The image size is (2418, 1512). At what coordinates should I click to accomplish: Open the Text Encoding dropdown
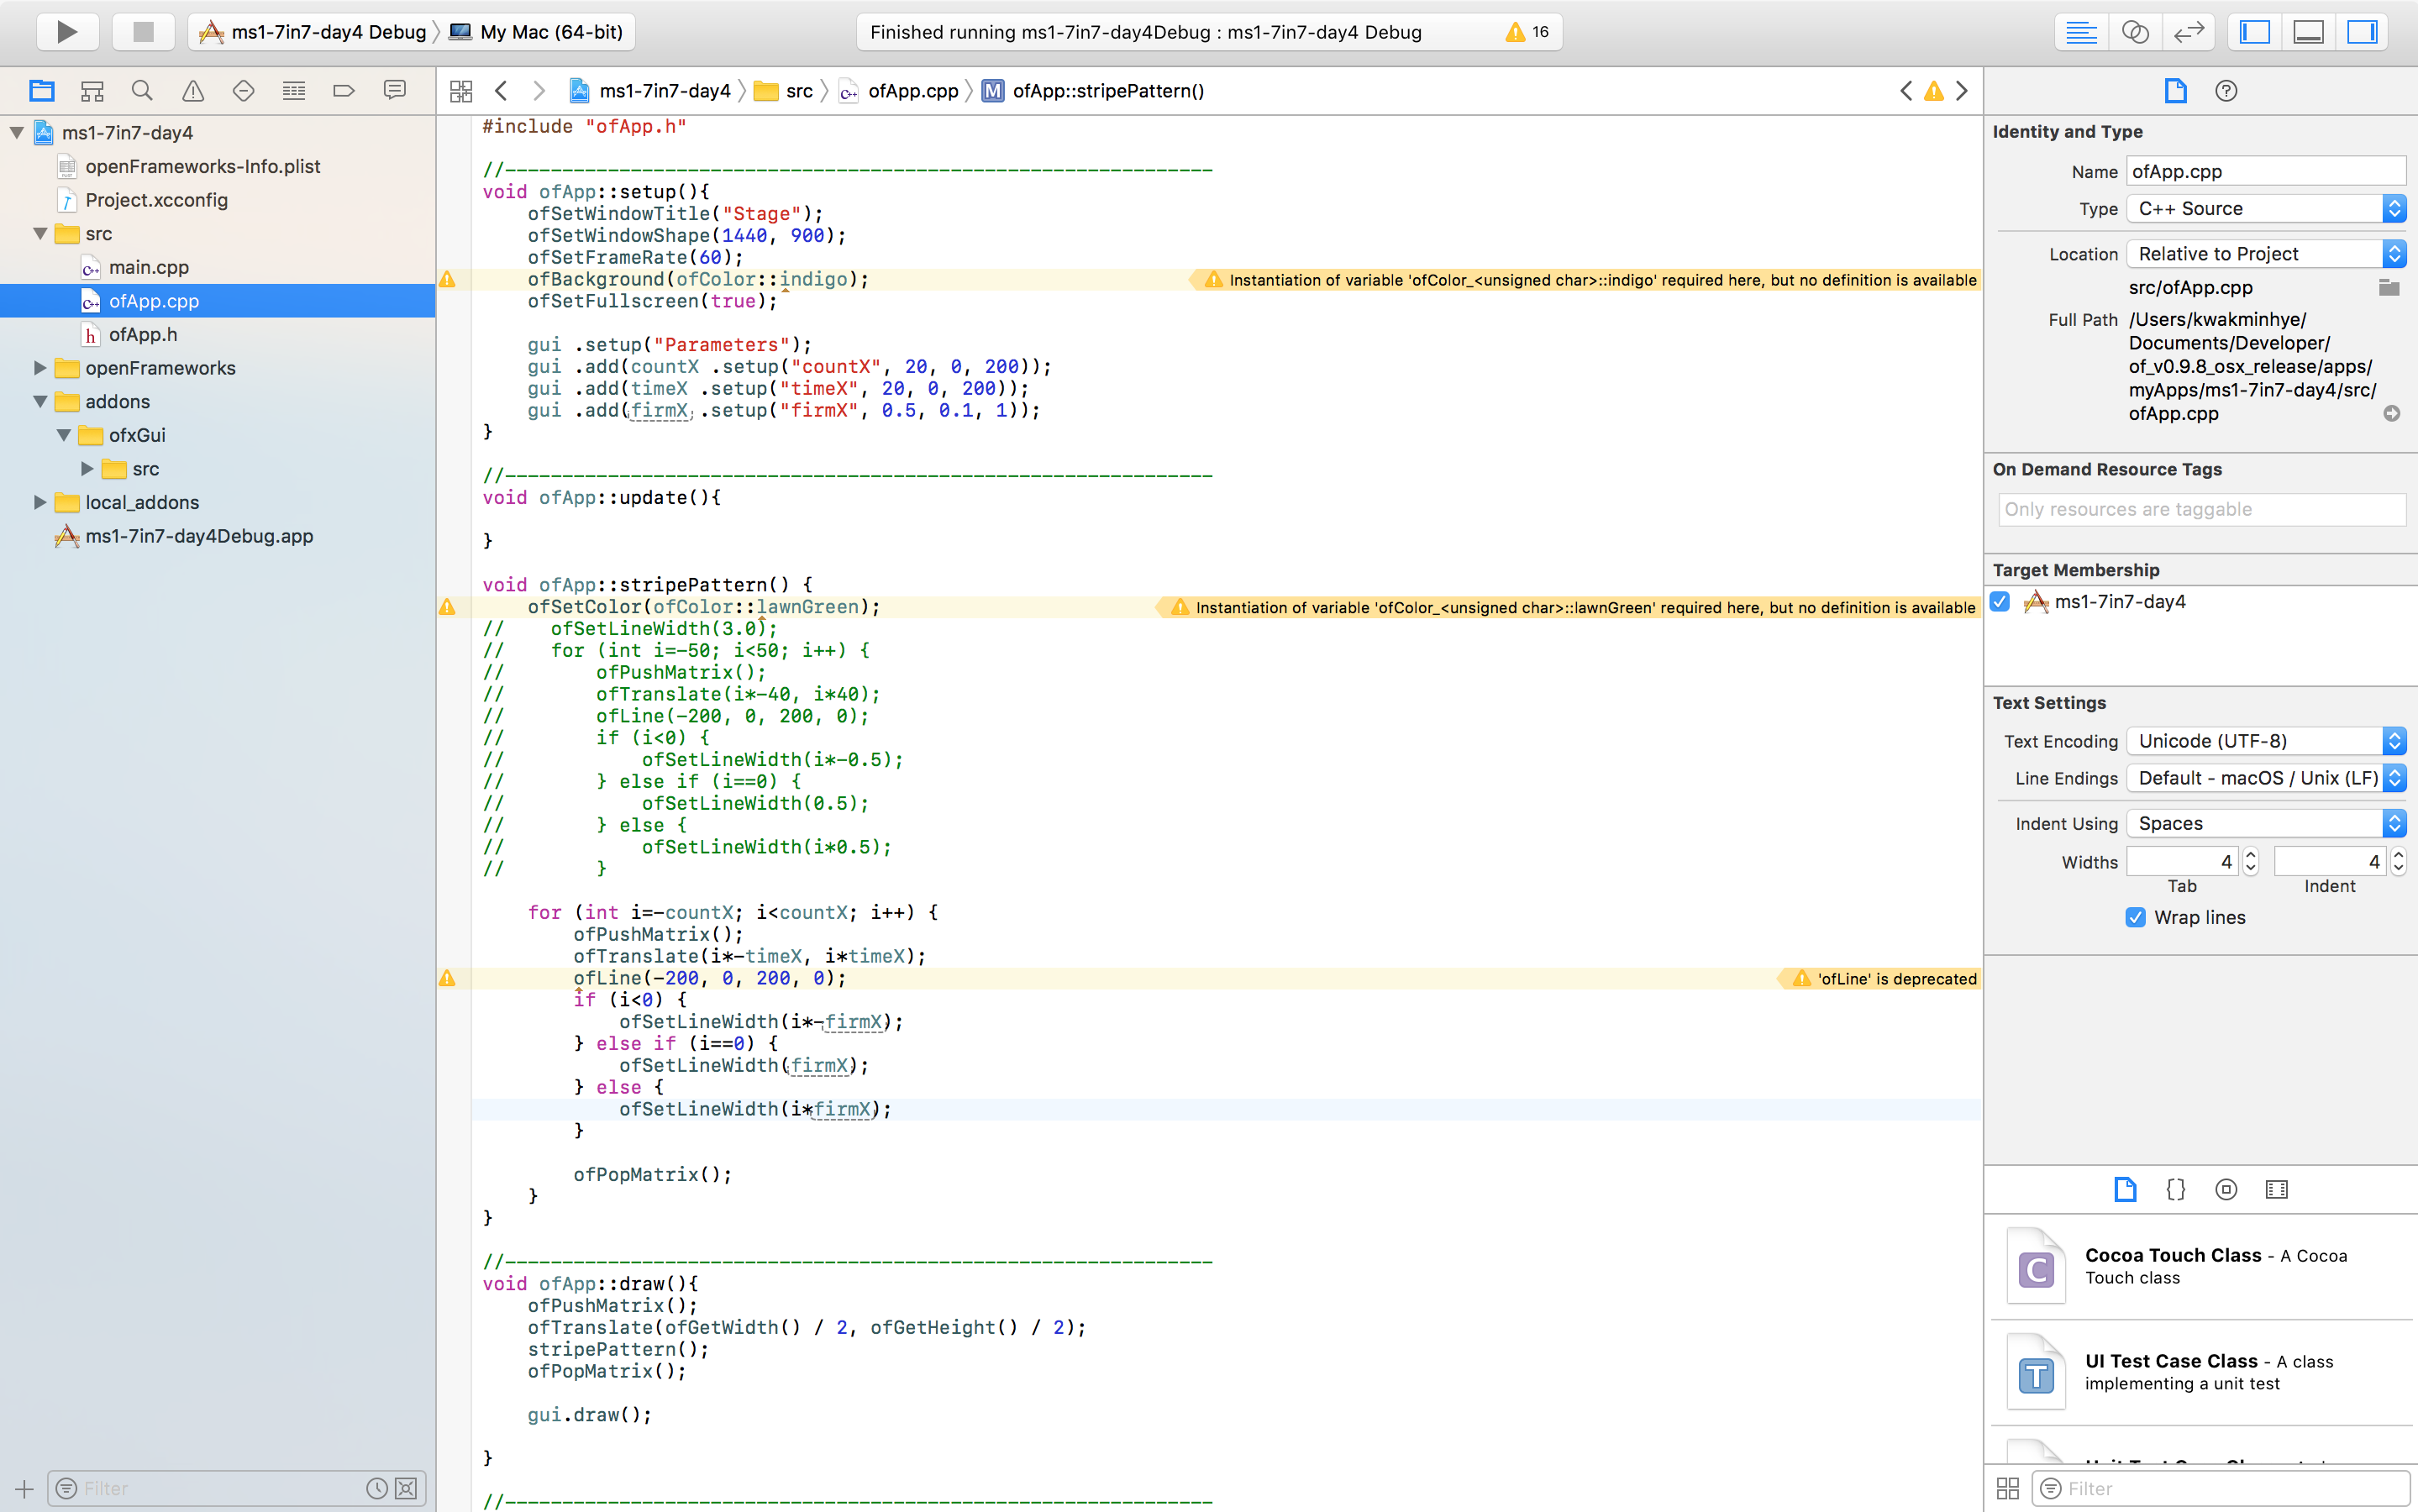pyautogui.click(x=2265, y=741)
